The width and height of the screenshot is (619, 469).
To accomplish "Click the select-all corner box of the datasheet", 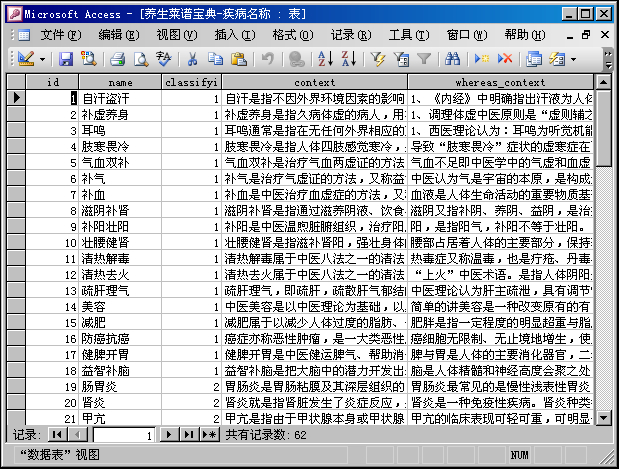I will [16, 82].
